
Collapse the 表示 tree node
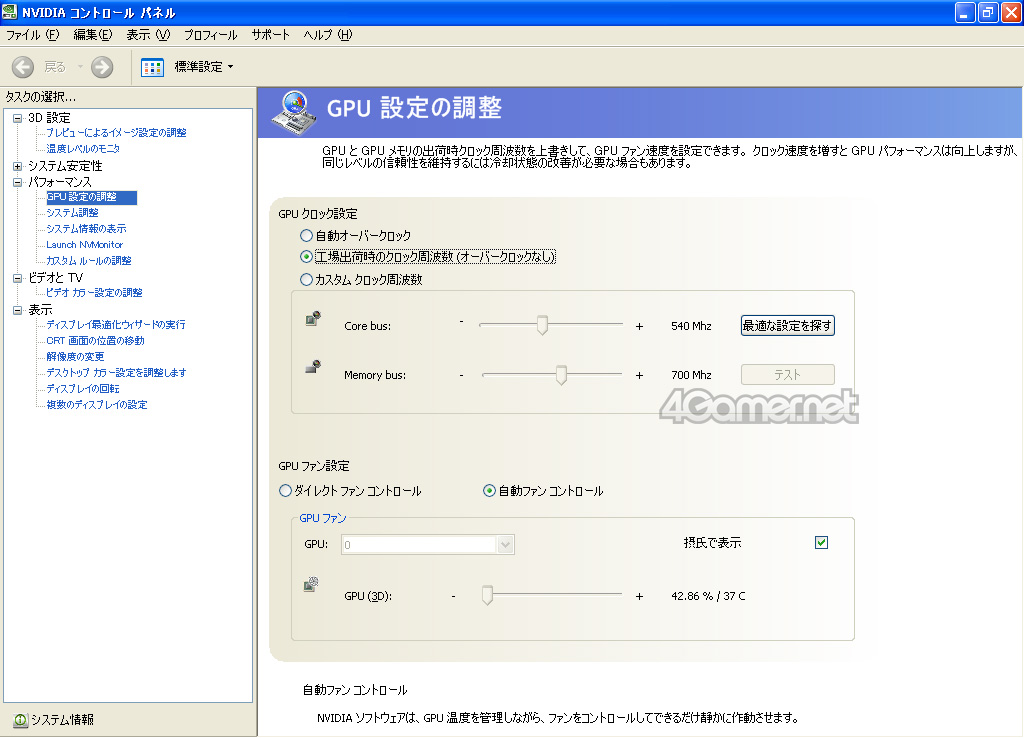[x=18, y=310]
